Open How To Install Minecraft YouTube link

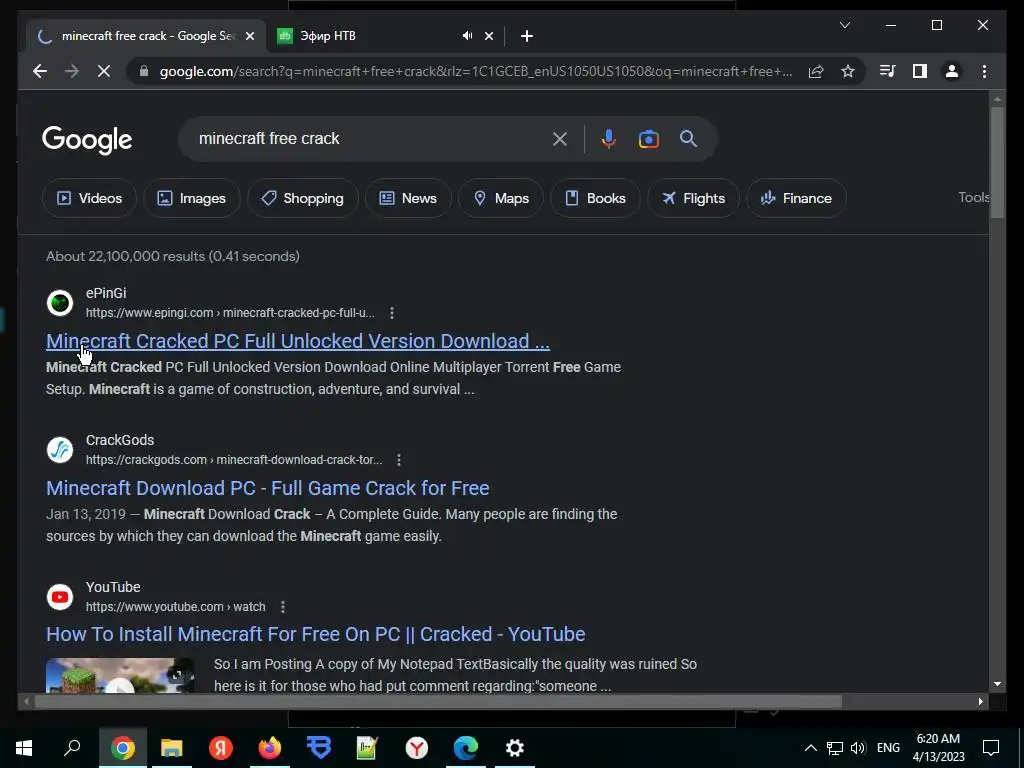pos(315,634)
